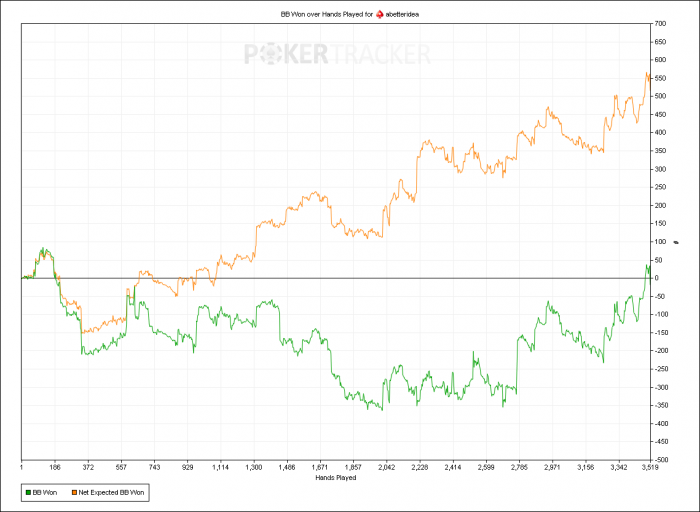Click the x-axis label 2,599

[486, 467]
